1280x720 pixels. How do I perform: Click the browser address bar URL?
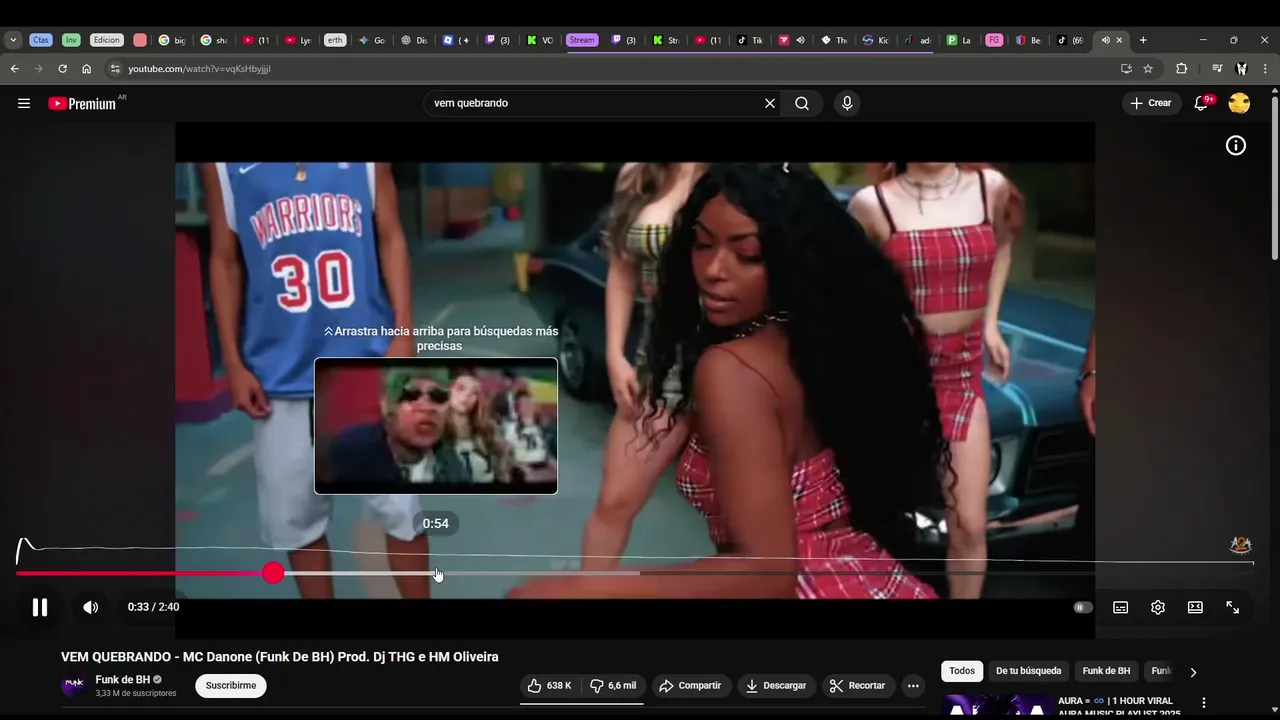pyautogui.click(x=199, y=69)
